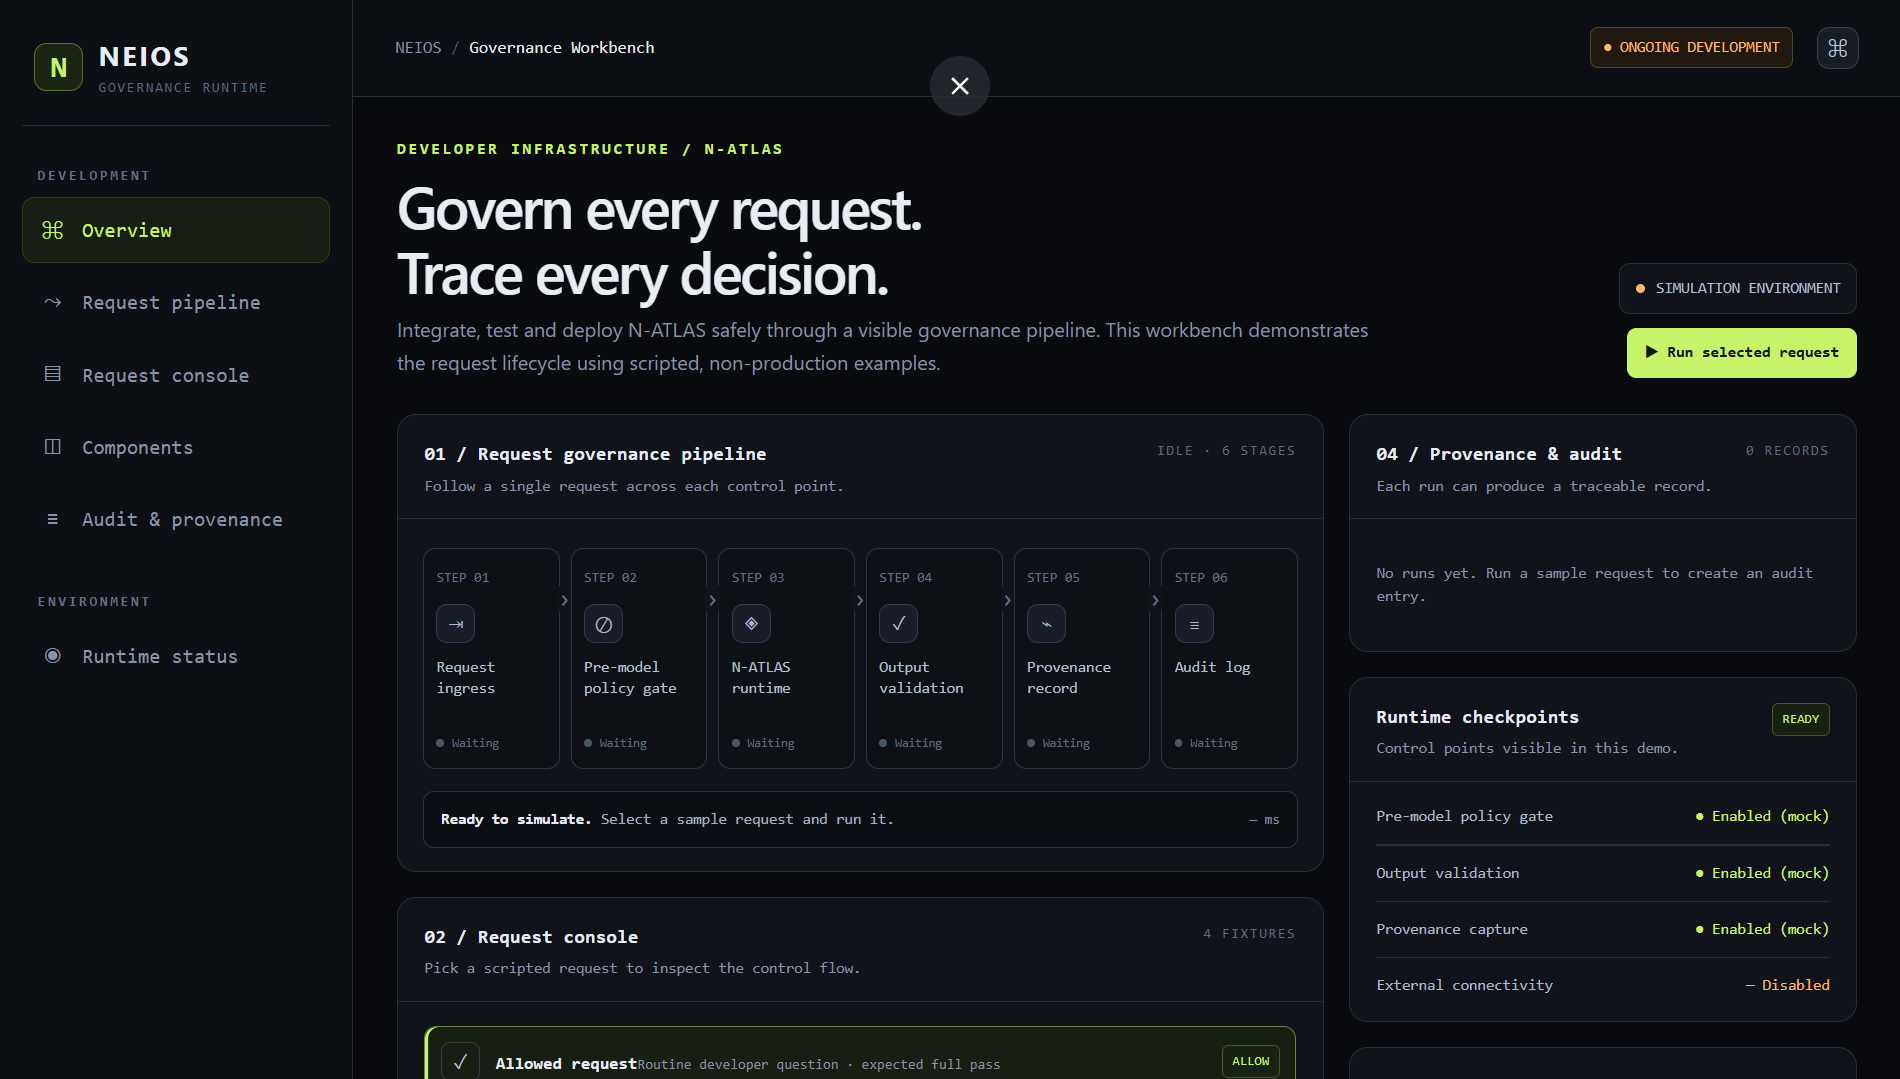Open the command palette icon button

[1837, 48]
